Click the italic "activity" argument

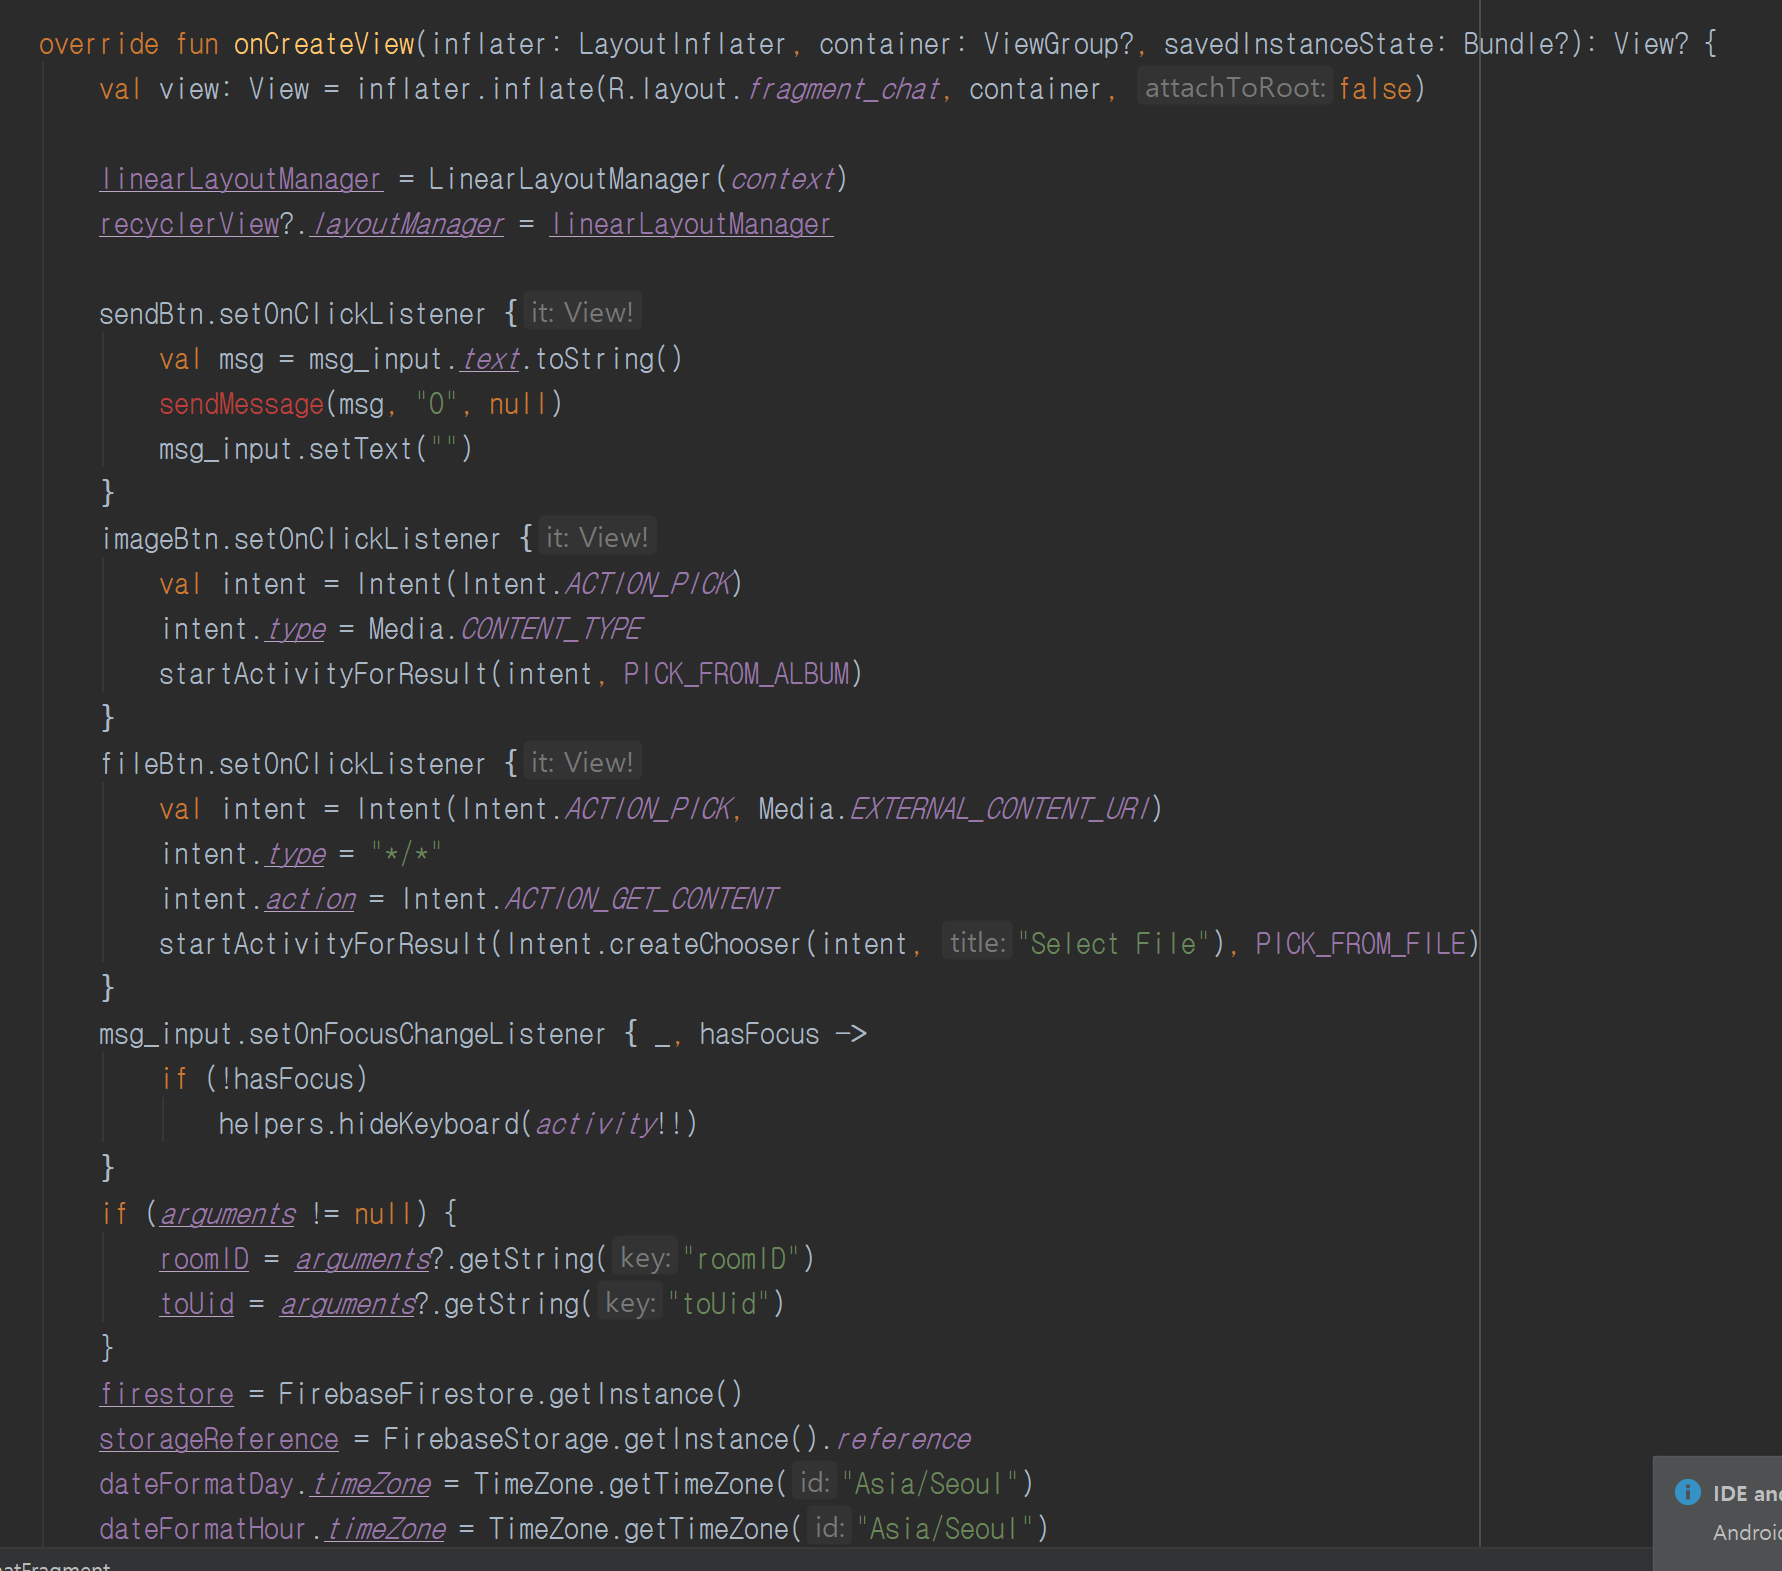click(596, 1124)
